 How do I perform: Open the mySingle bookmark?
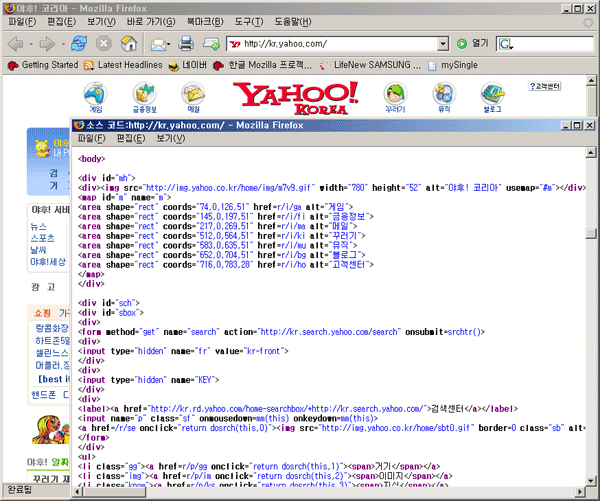tap(453, 65)
